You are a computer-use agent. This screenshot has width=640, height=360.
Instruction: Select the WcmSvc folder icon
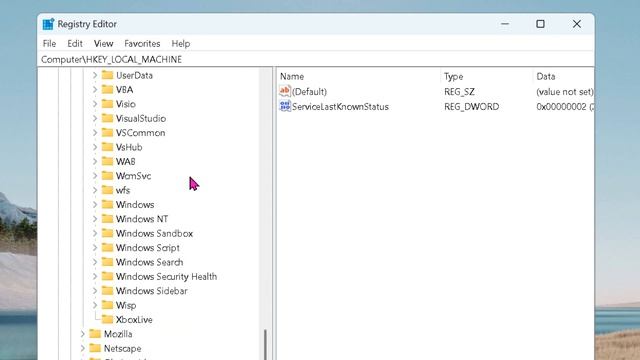107,176
